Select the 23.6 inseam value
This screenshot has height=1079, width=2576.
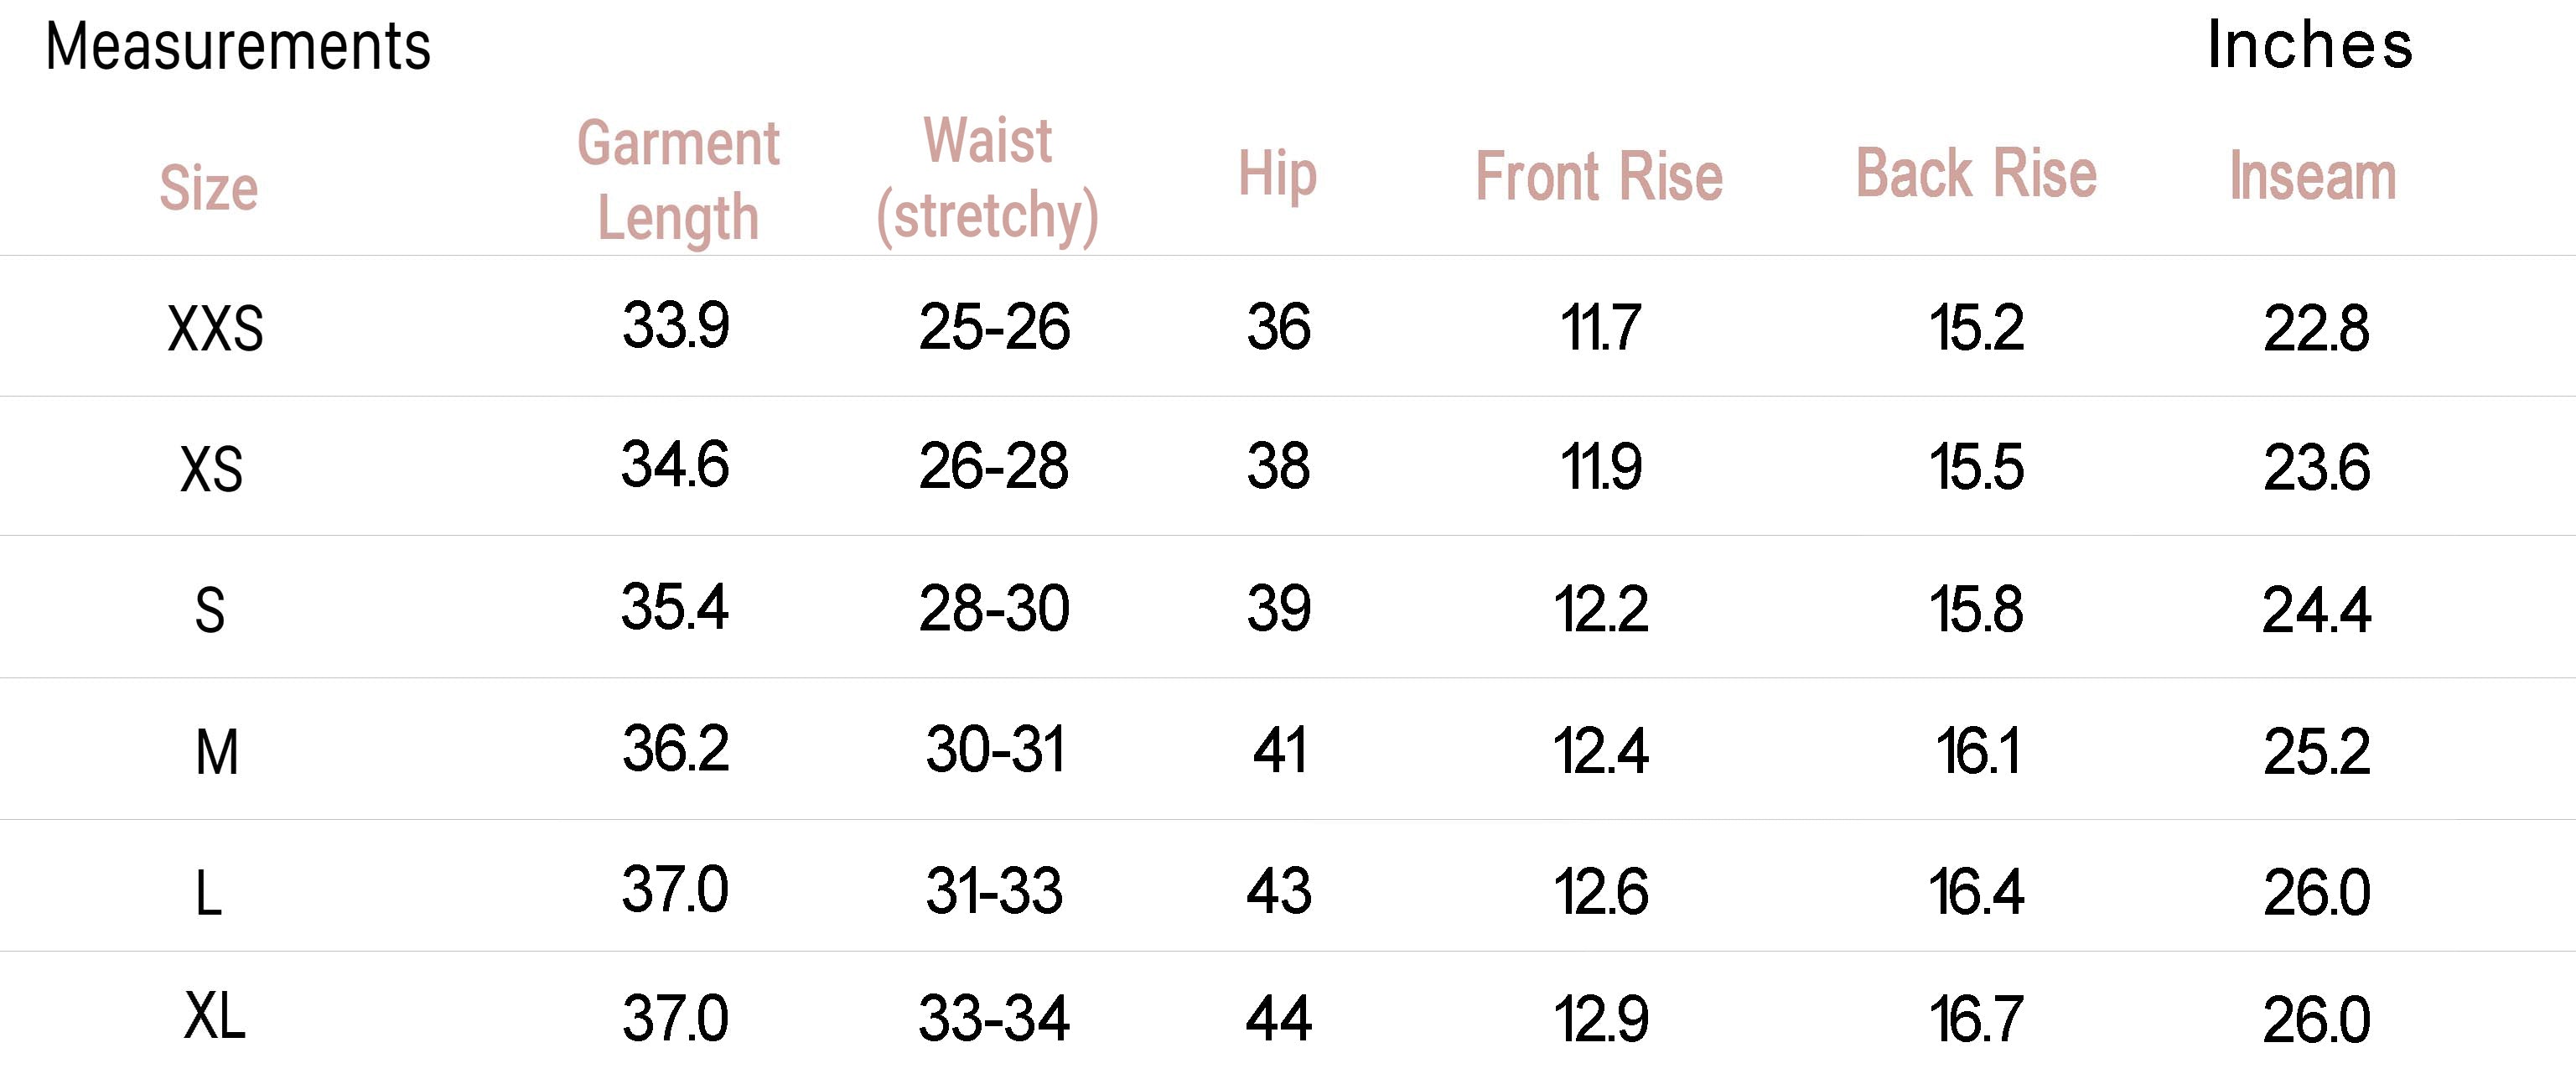[2316, 468]
